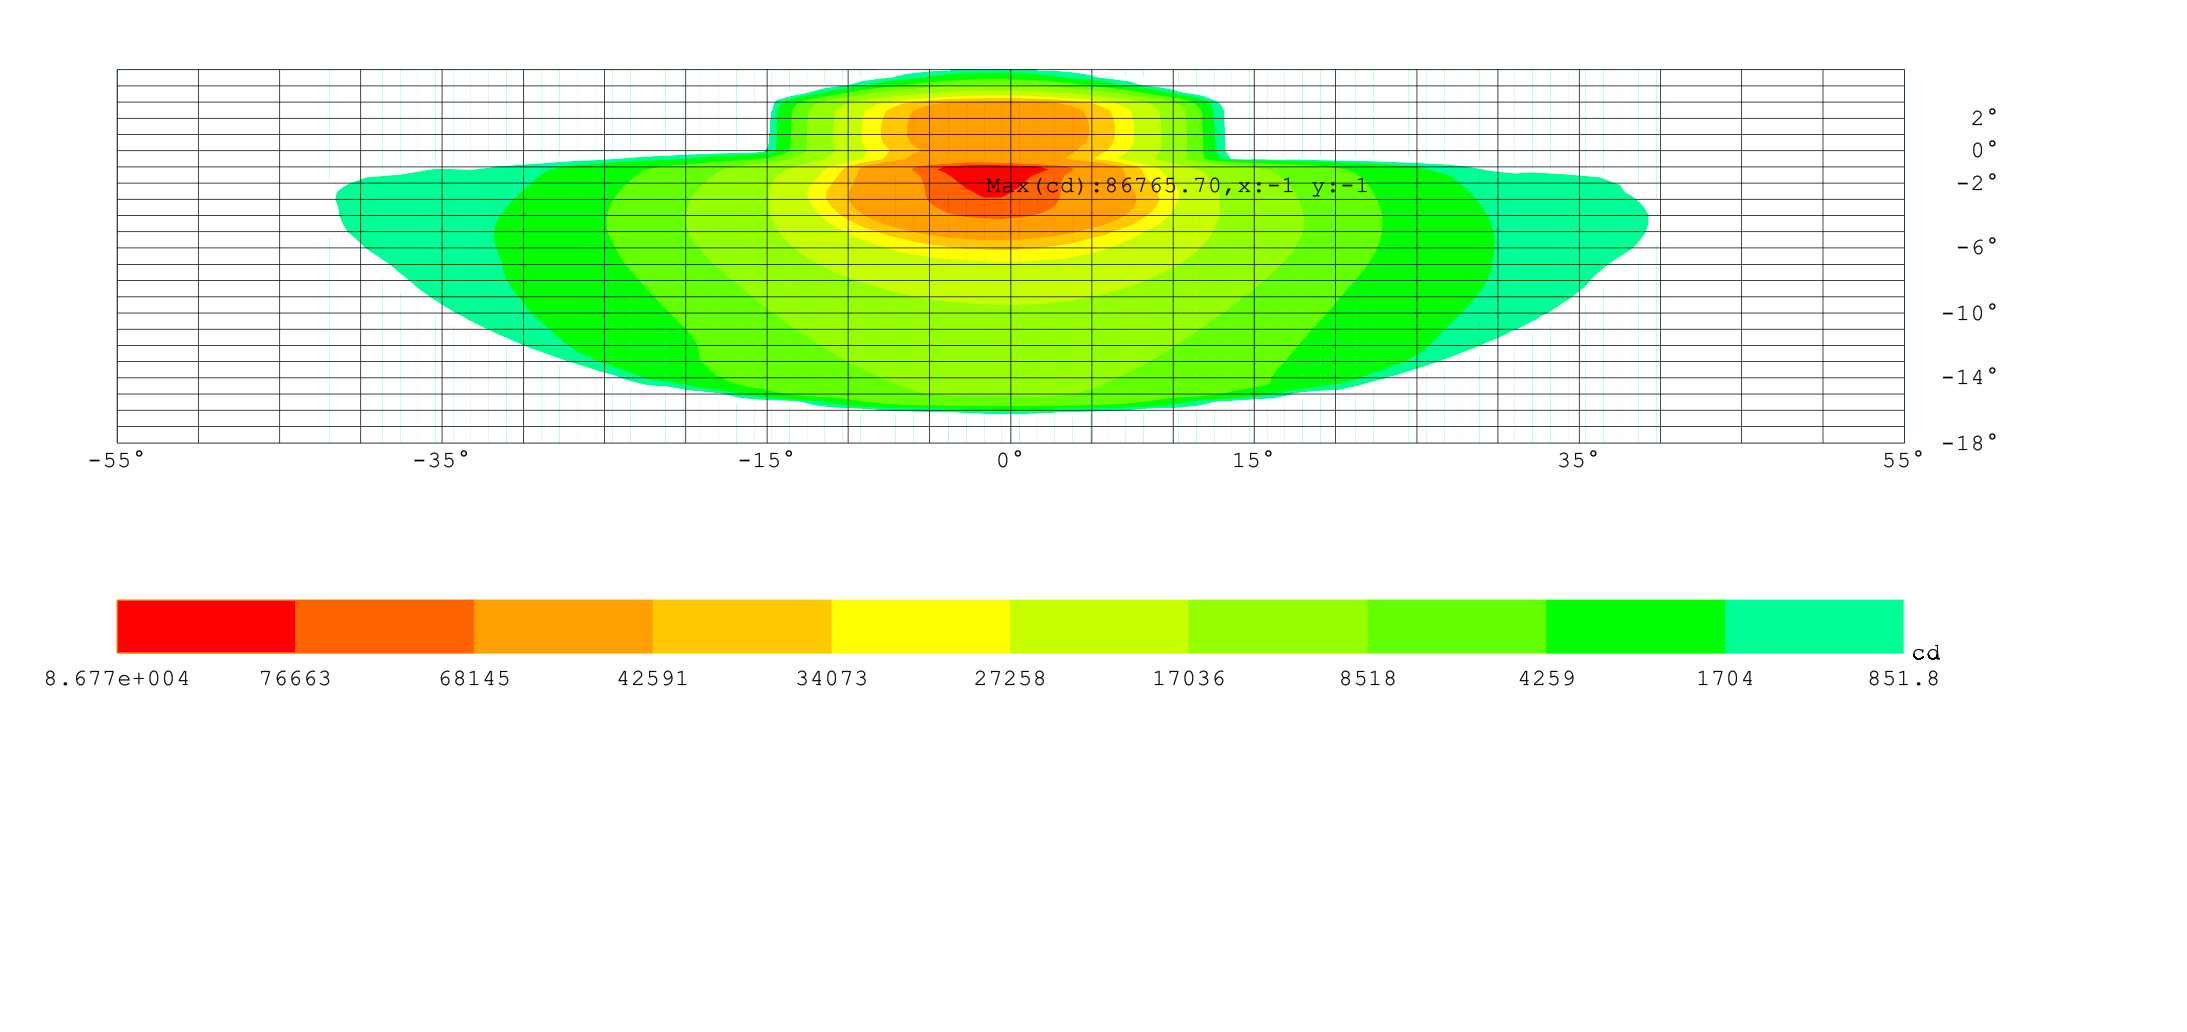Click the legend value 34073

tap(832, 679)
